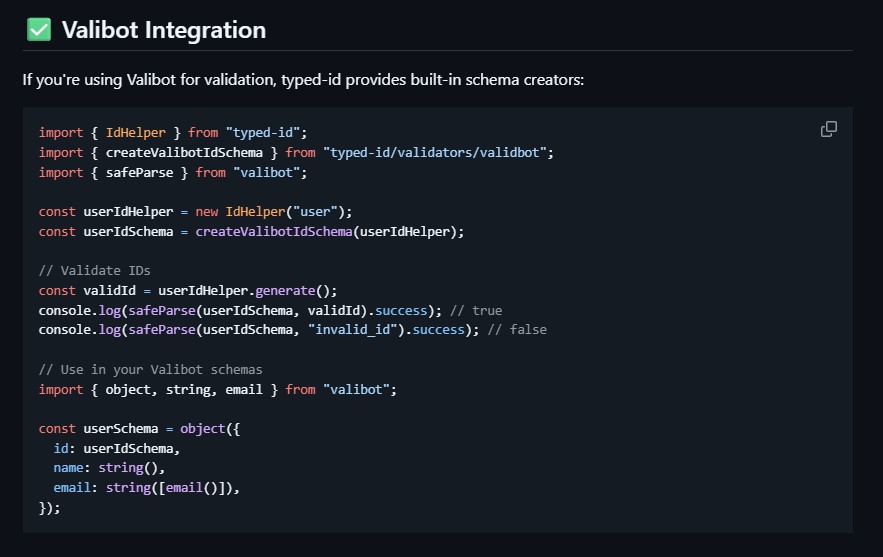Click the "Valibot Integration" heading
Image resolution: width=883 pixels, height=557 pixels.
pos(163,30)
